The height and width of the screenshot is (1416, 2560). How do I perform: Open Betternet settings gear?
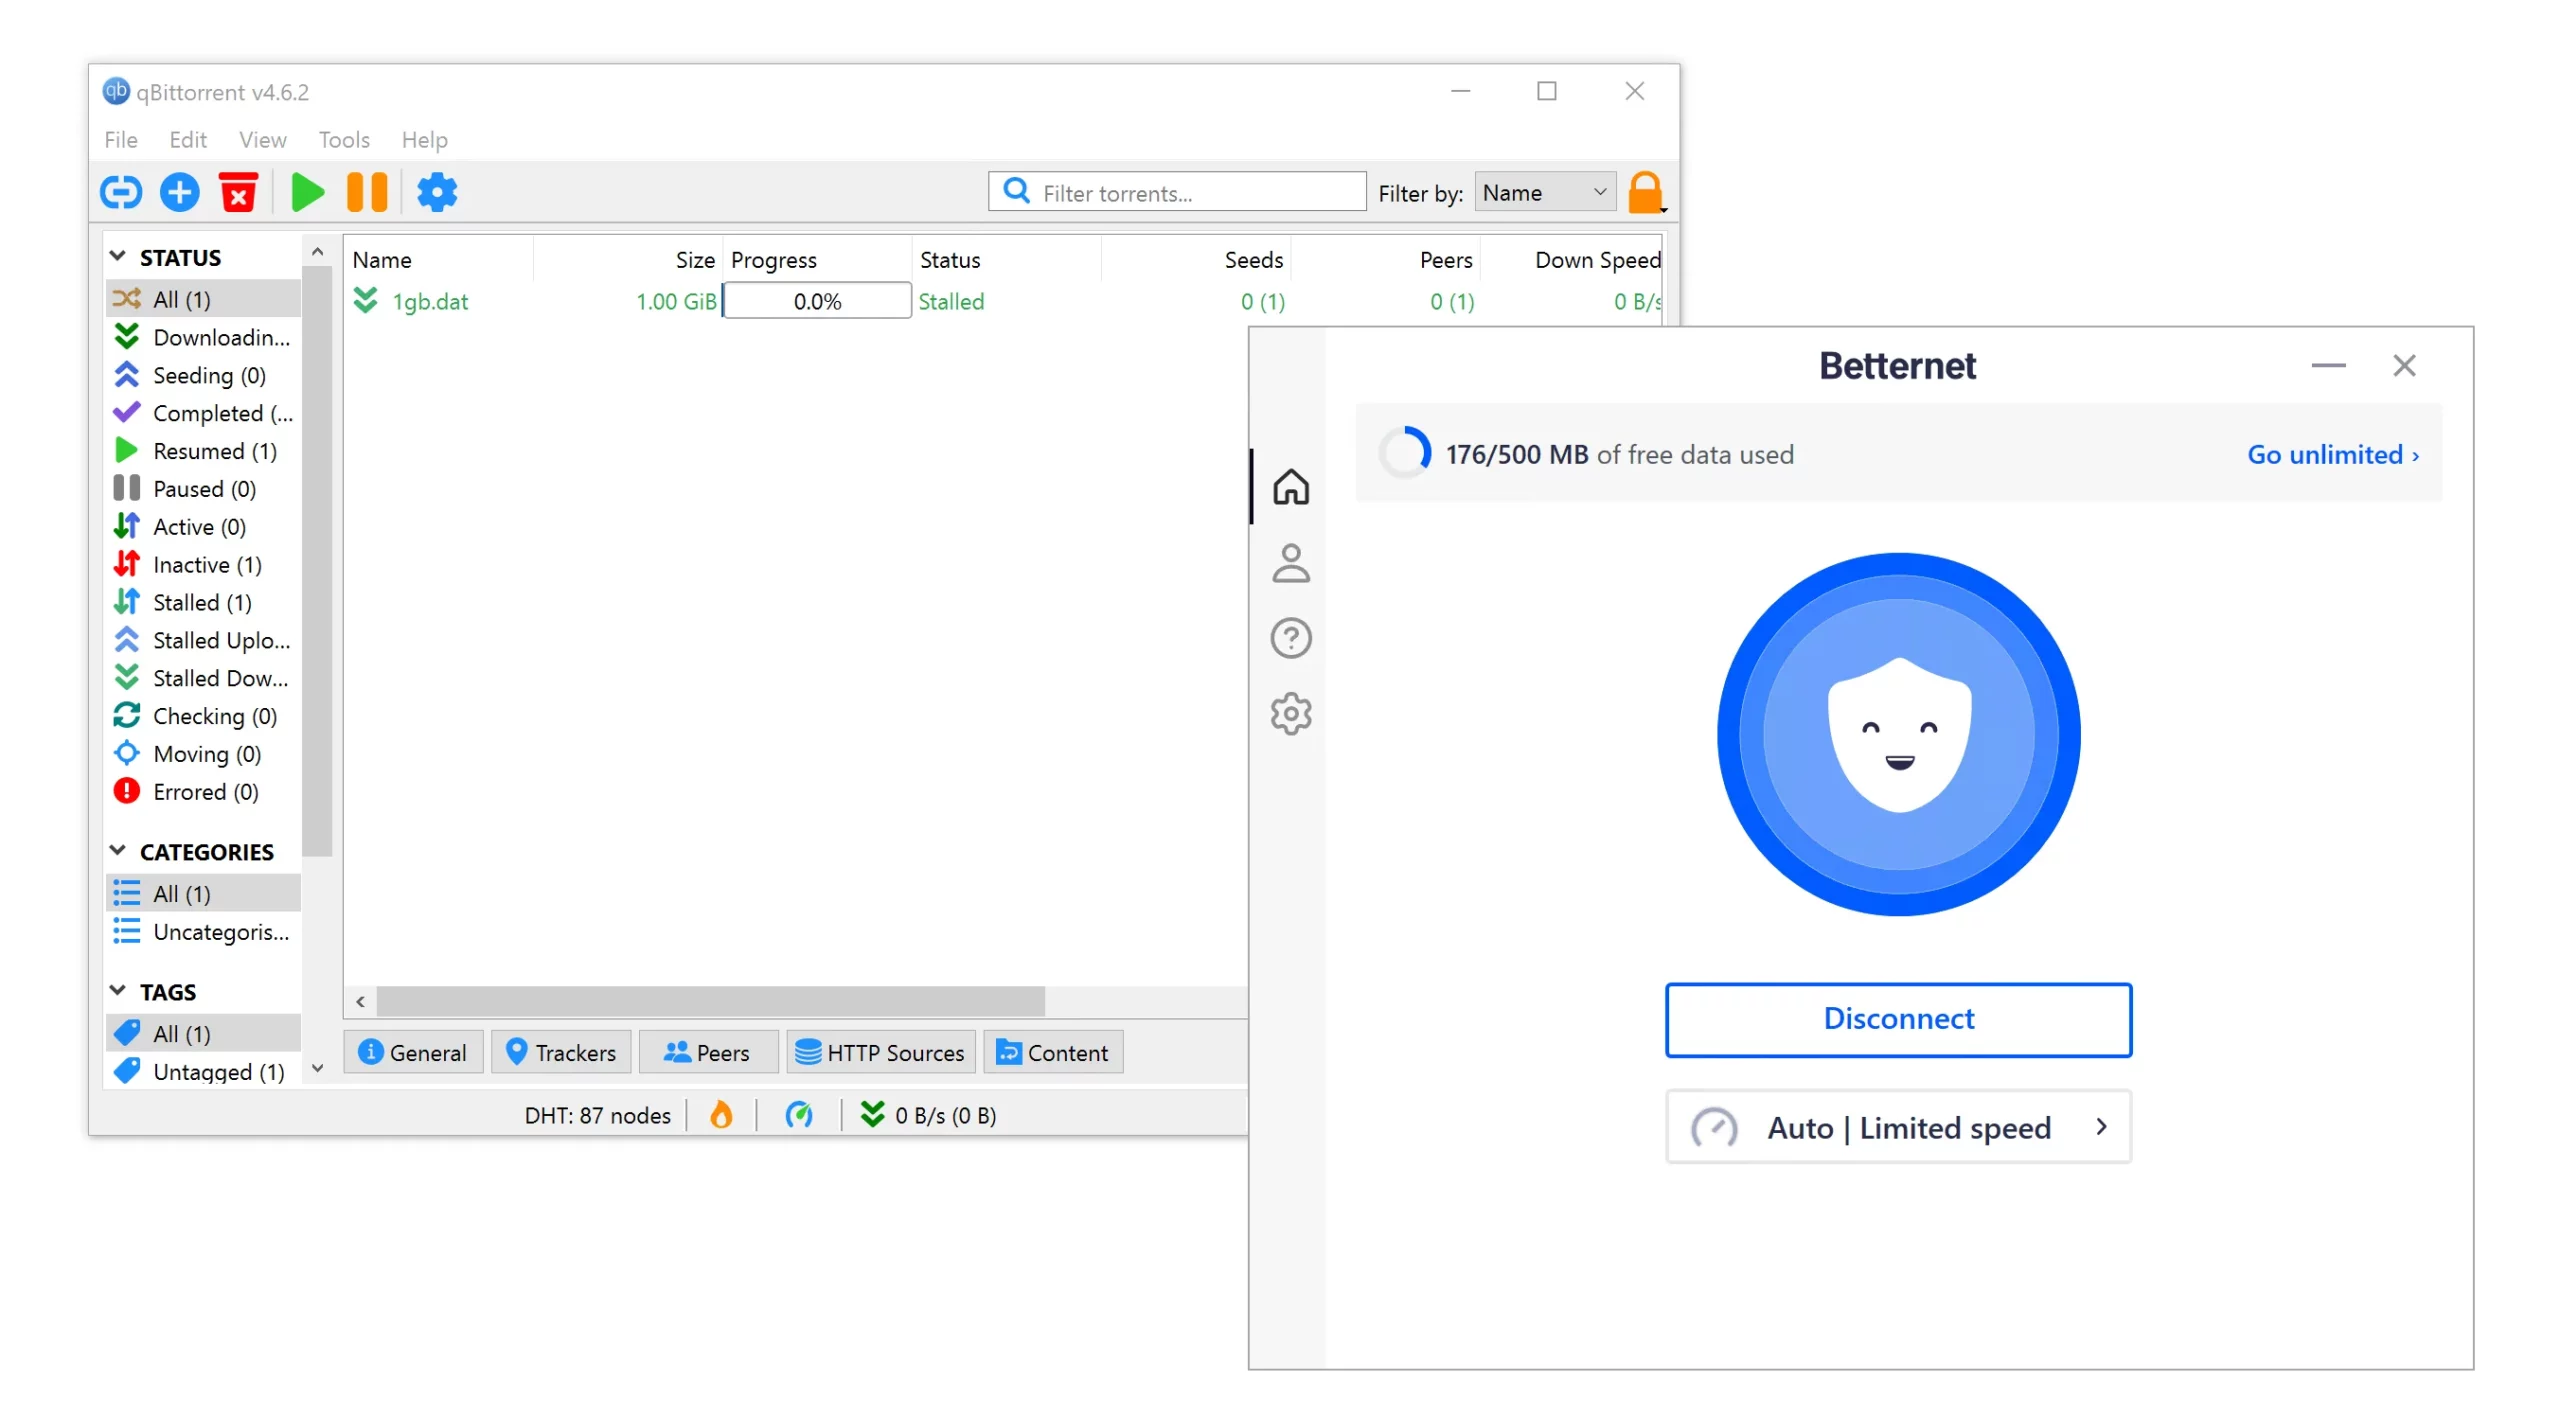1292,713
